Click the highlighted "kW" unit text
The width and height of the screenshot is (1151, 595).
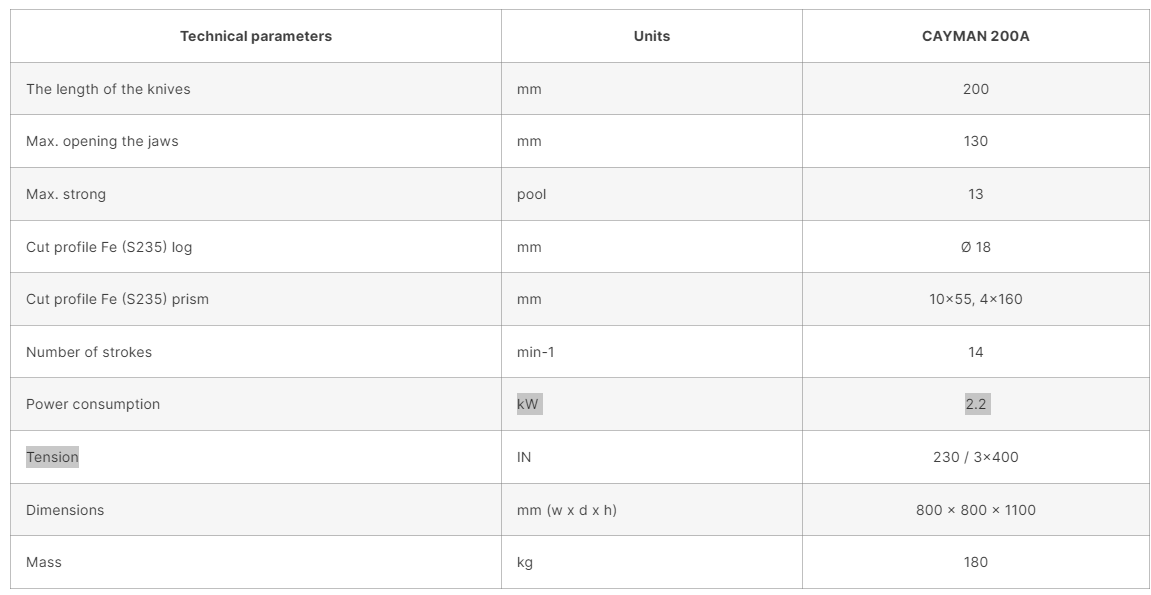(x=529, y=404)
